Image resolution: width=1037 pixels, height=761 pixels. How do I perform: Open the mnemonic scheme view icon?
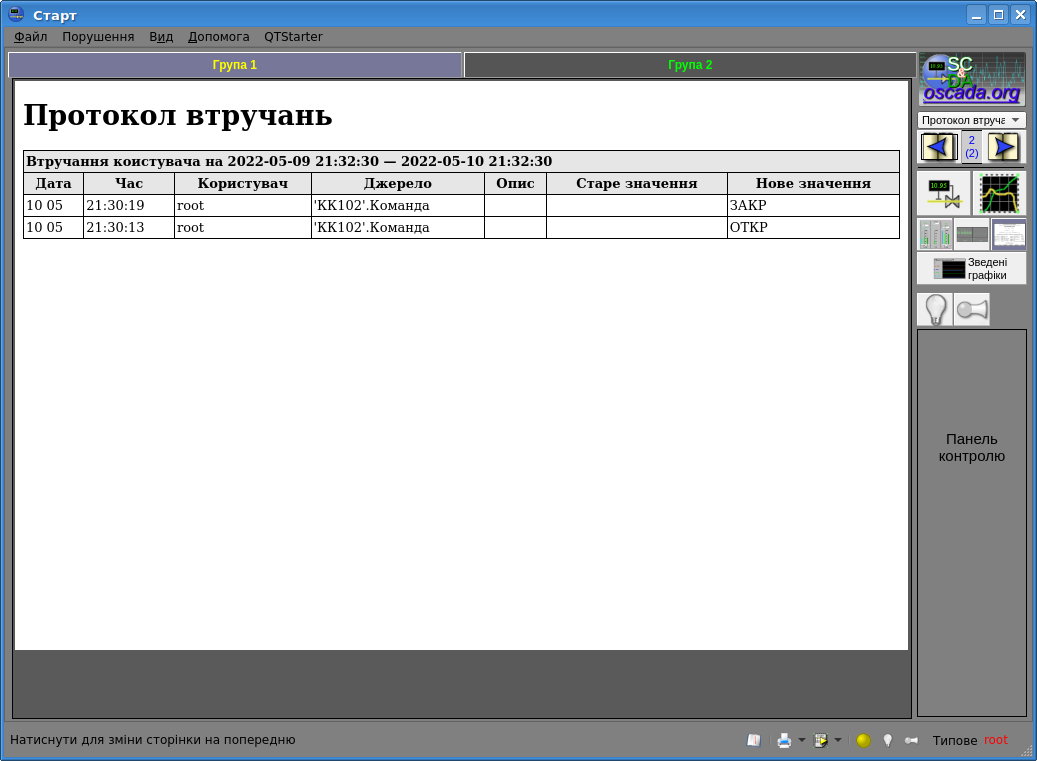pyautogui.click(x=943, y=193)
